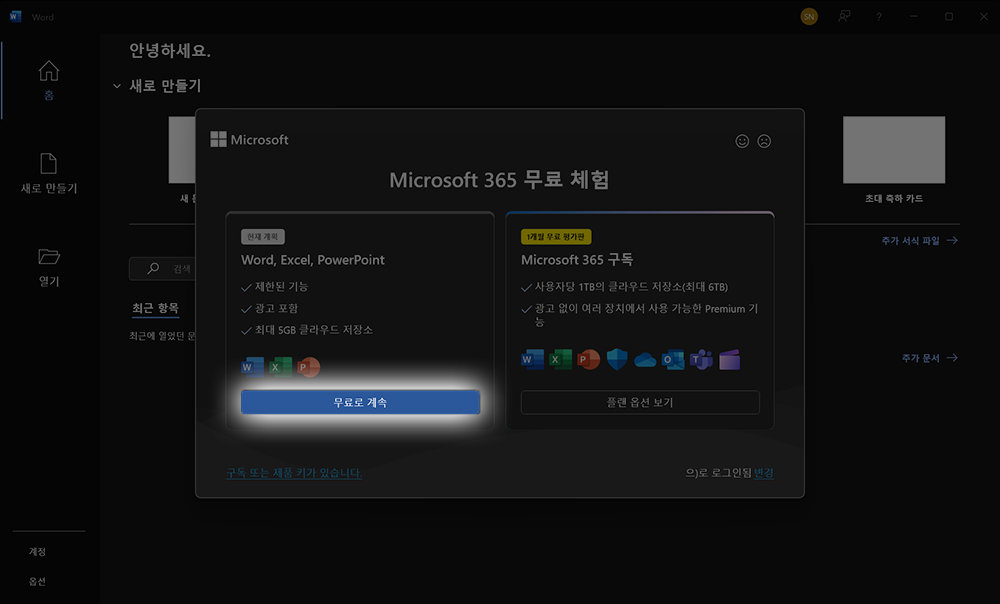Click the Outlook icon in the subscription card

click(673, 360)
